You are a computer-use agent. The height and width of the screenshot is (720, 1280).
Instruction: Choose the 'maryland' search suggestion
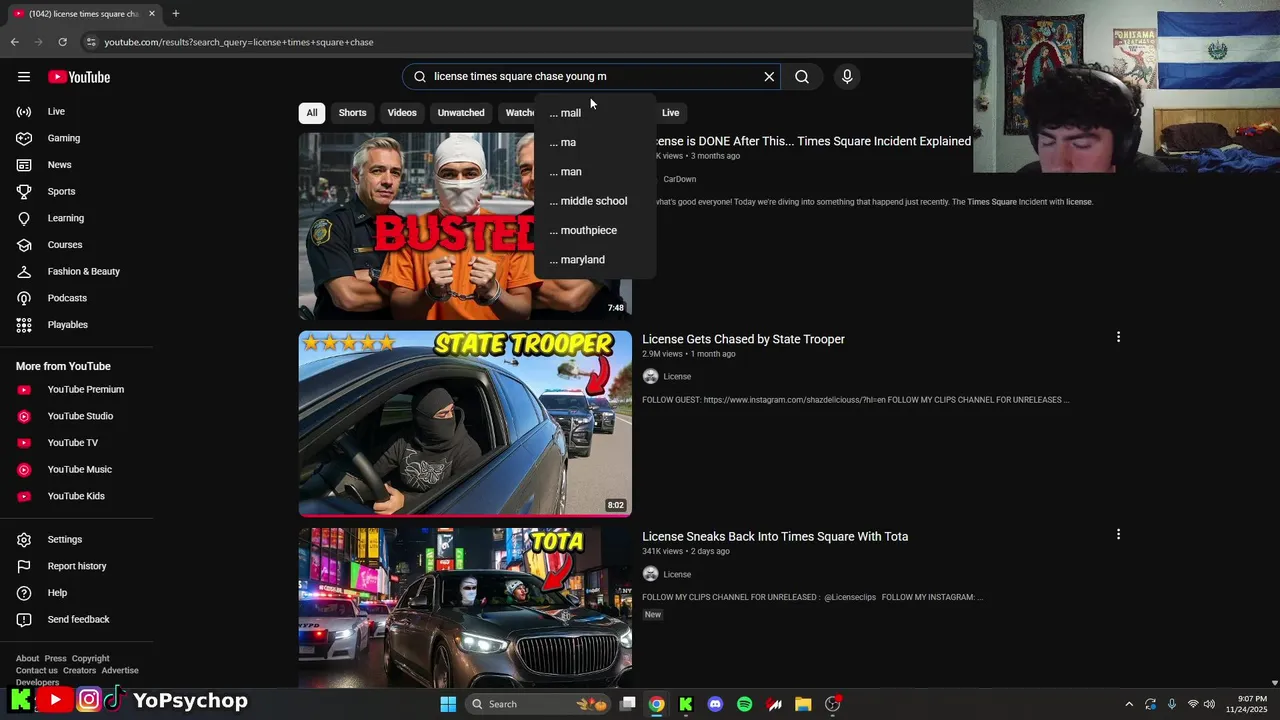[x=595, y=260]
